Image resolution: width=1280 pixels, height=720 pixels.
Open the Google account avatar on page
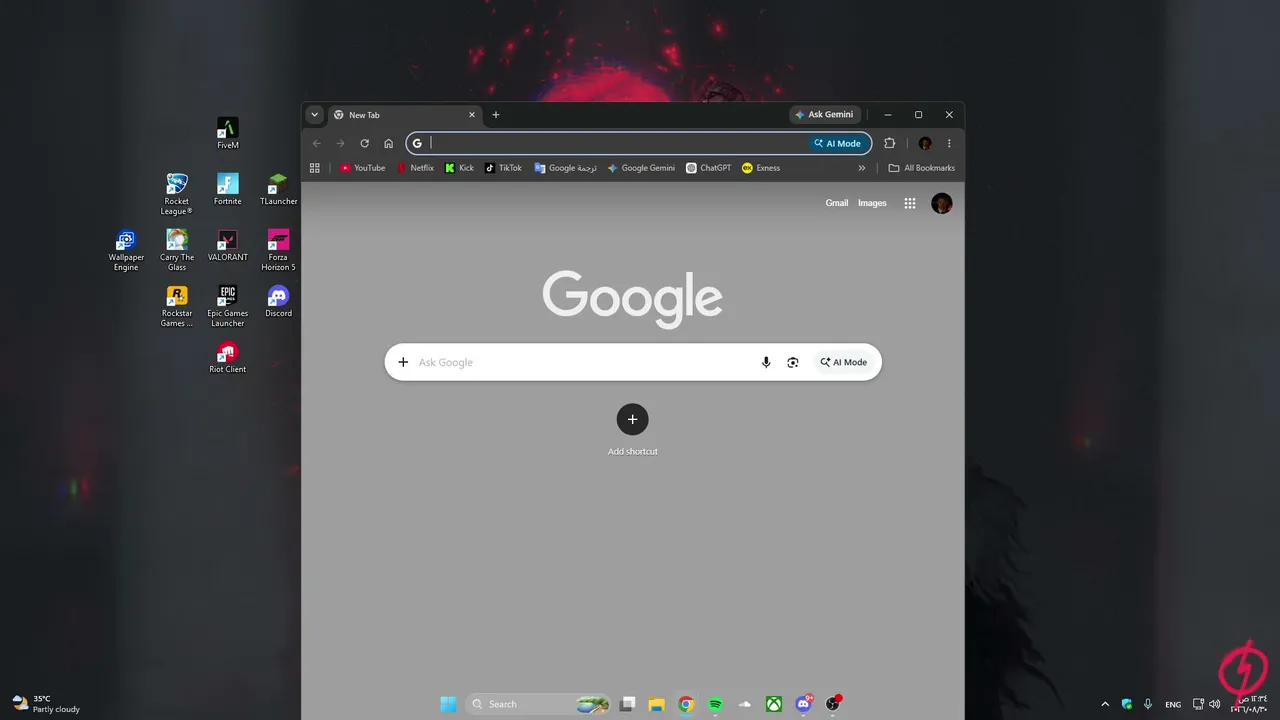coord(942,203)
